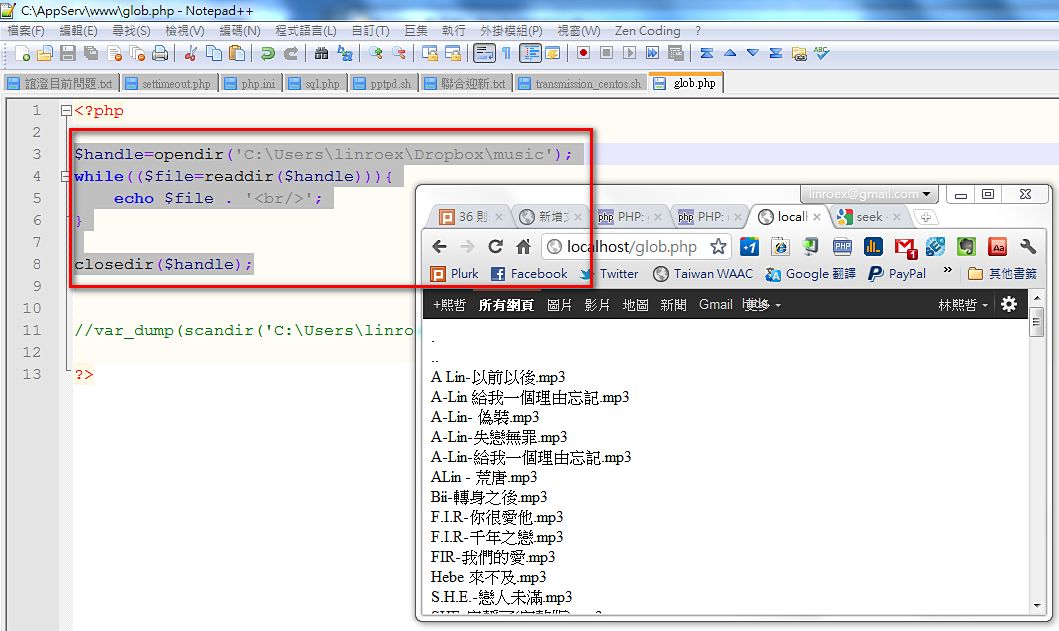This screenshot has width=1059, height=631.
Task: Click the Redo arrow icon
Action: pyautogui.click(x=290, y=53)
